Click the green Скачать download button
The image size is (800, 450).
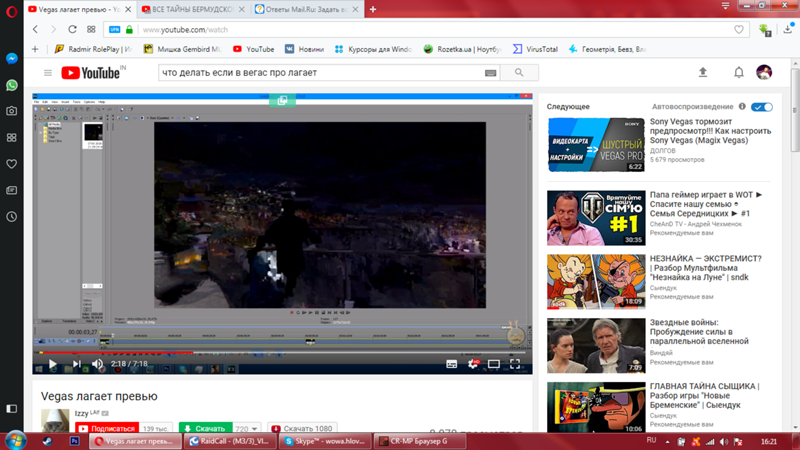pyautogui.click(x=206, y=429)
